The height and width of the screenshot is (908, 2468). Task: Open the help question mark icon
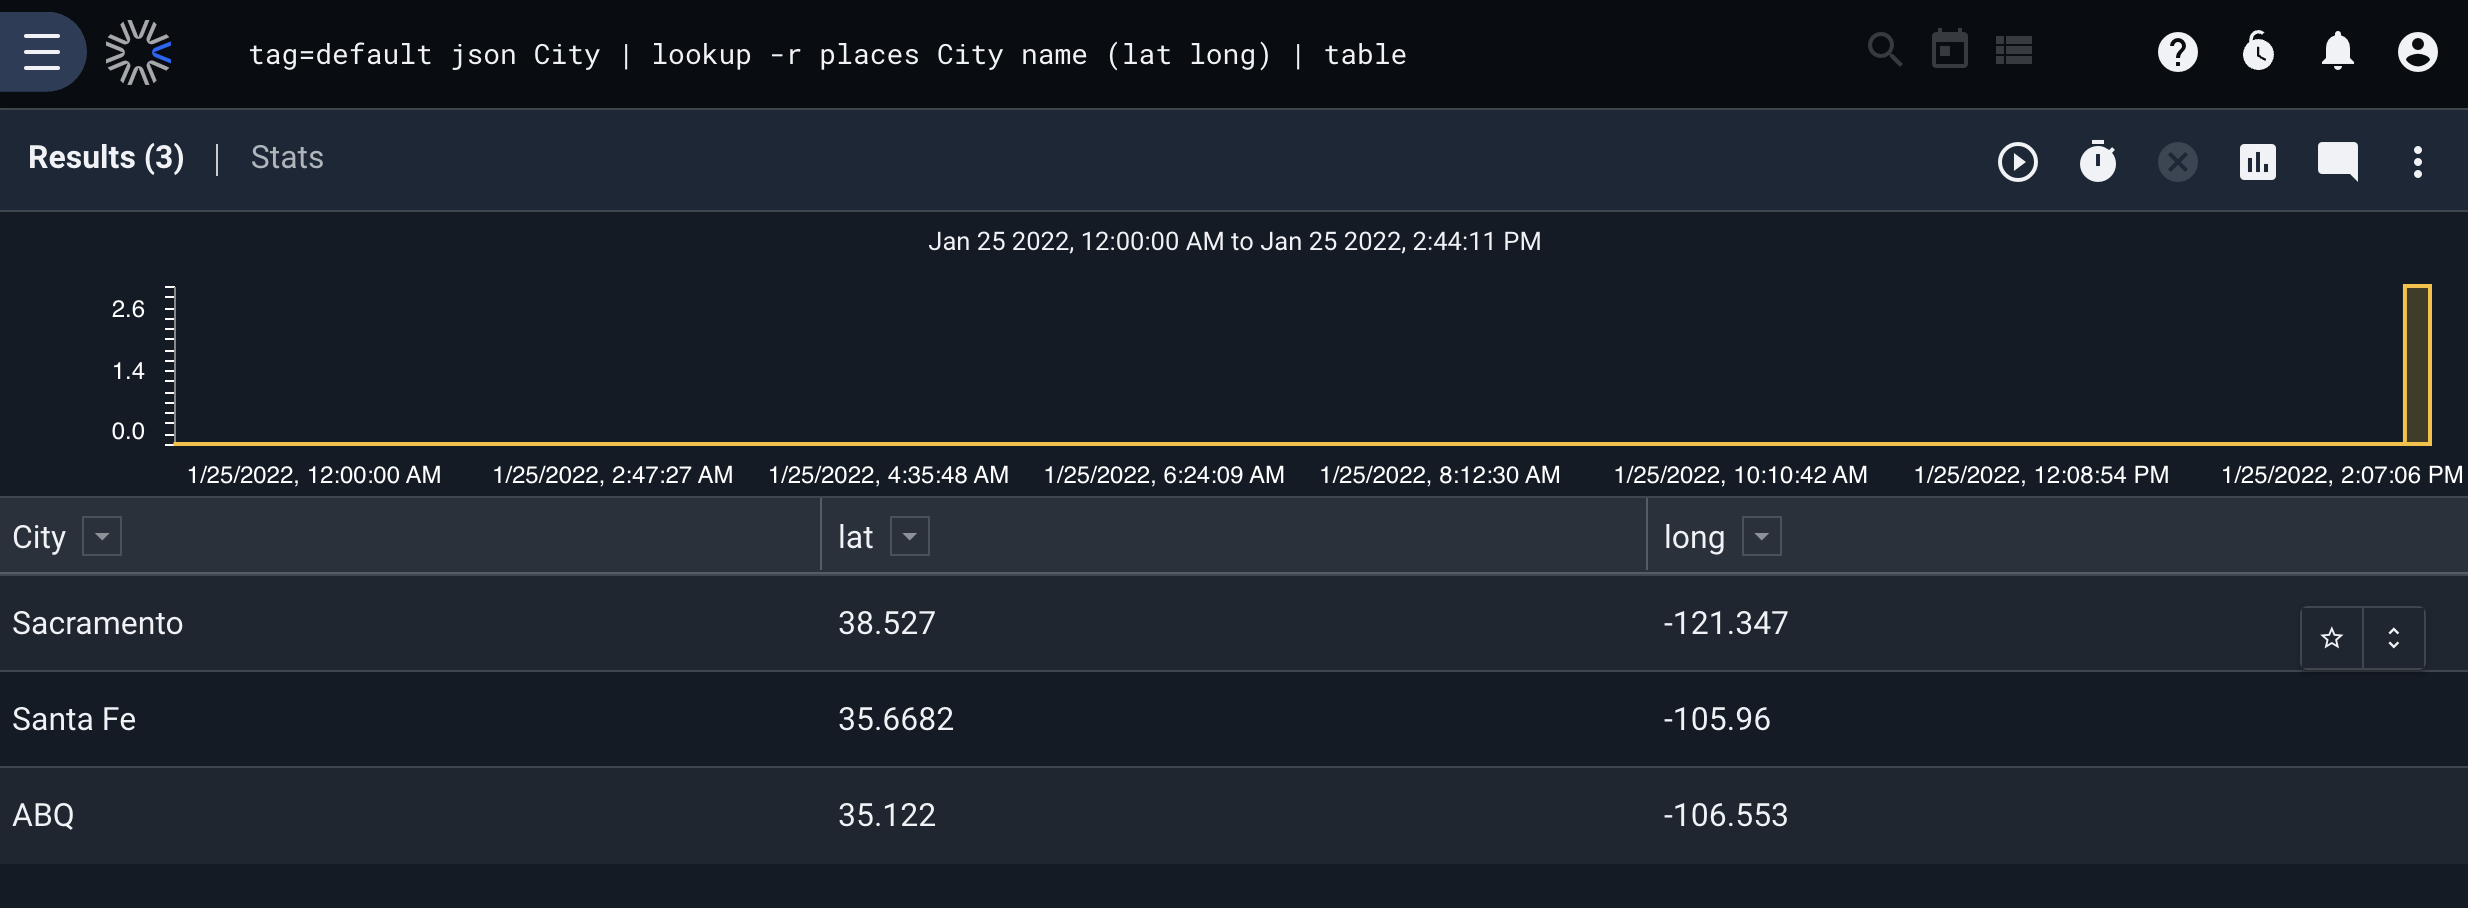tap(2178, 52)
